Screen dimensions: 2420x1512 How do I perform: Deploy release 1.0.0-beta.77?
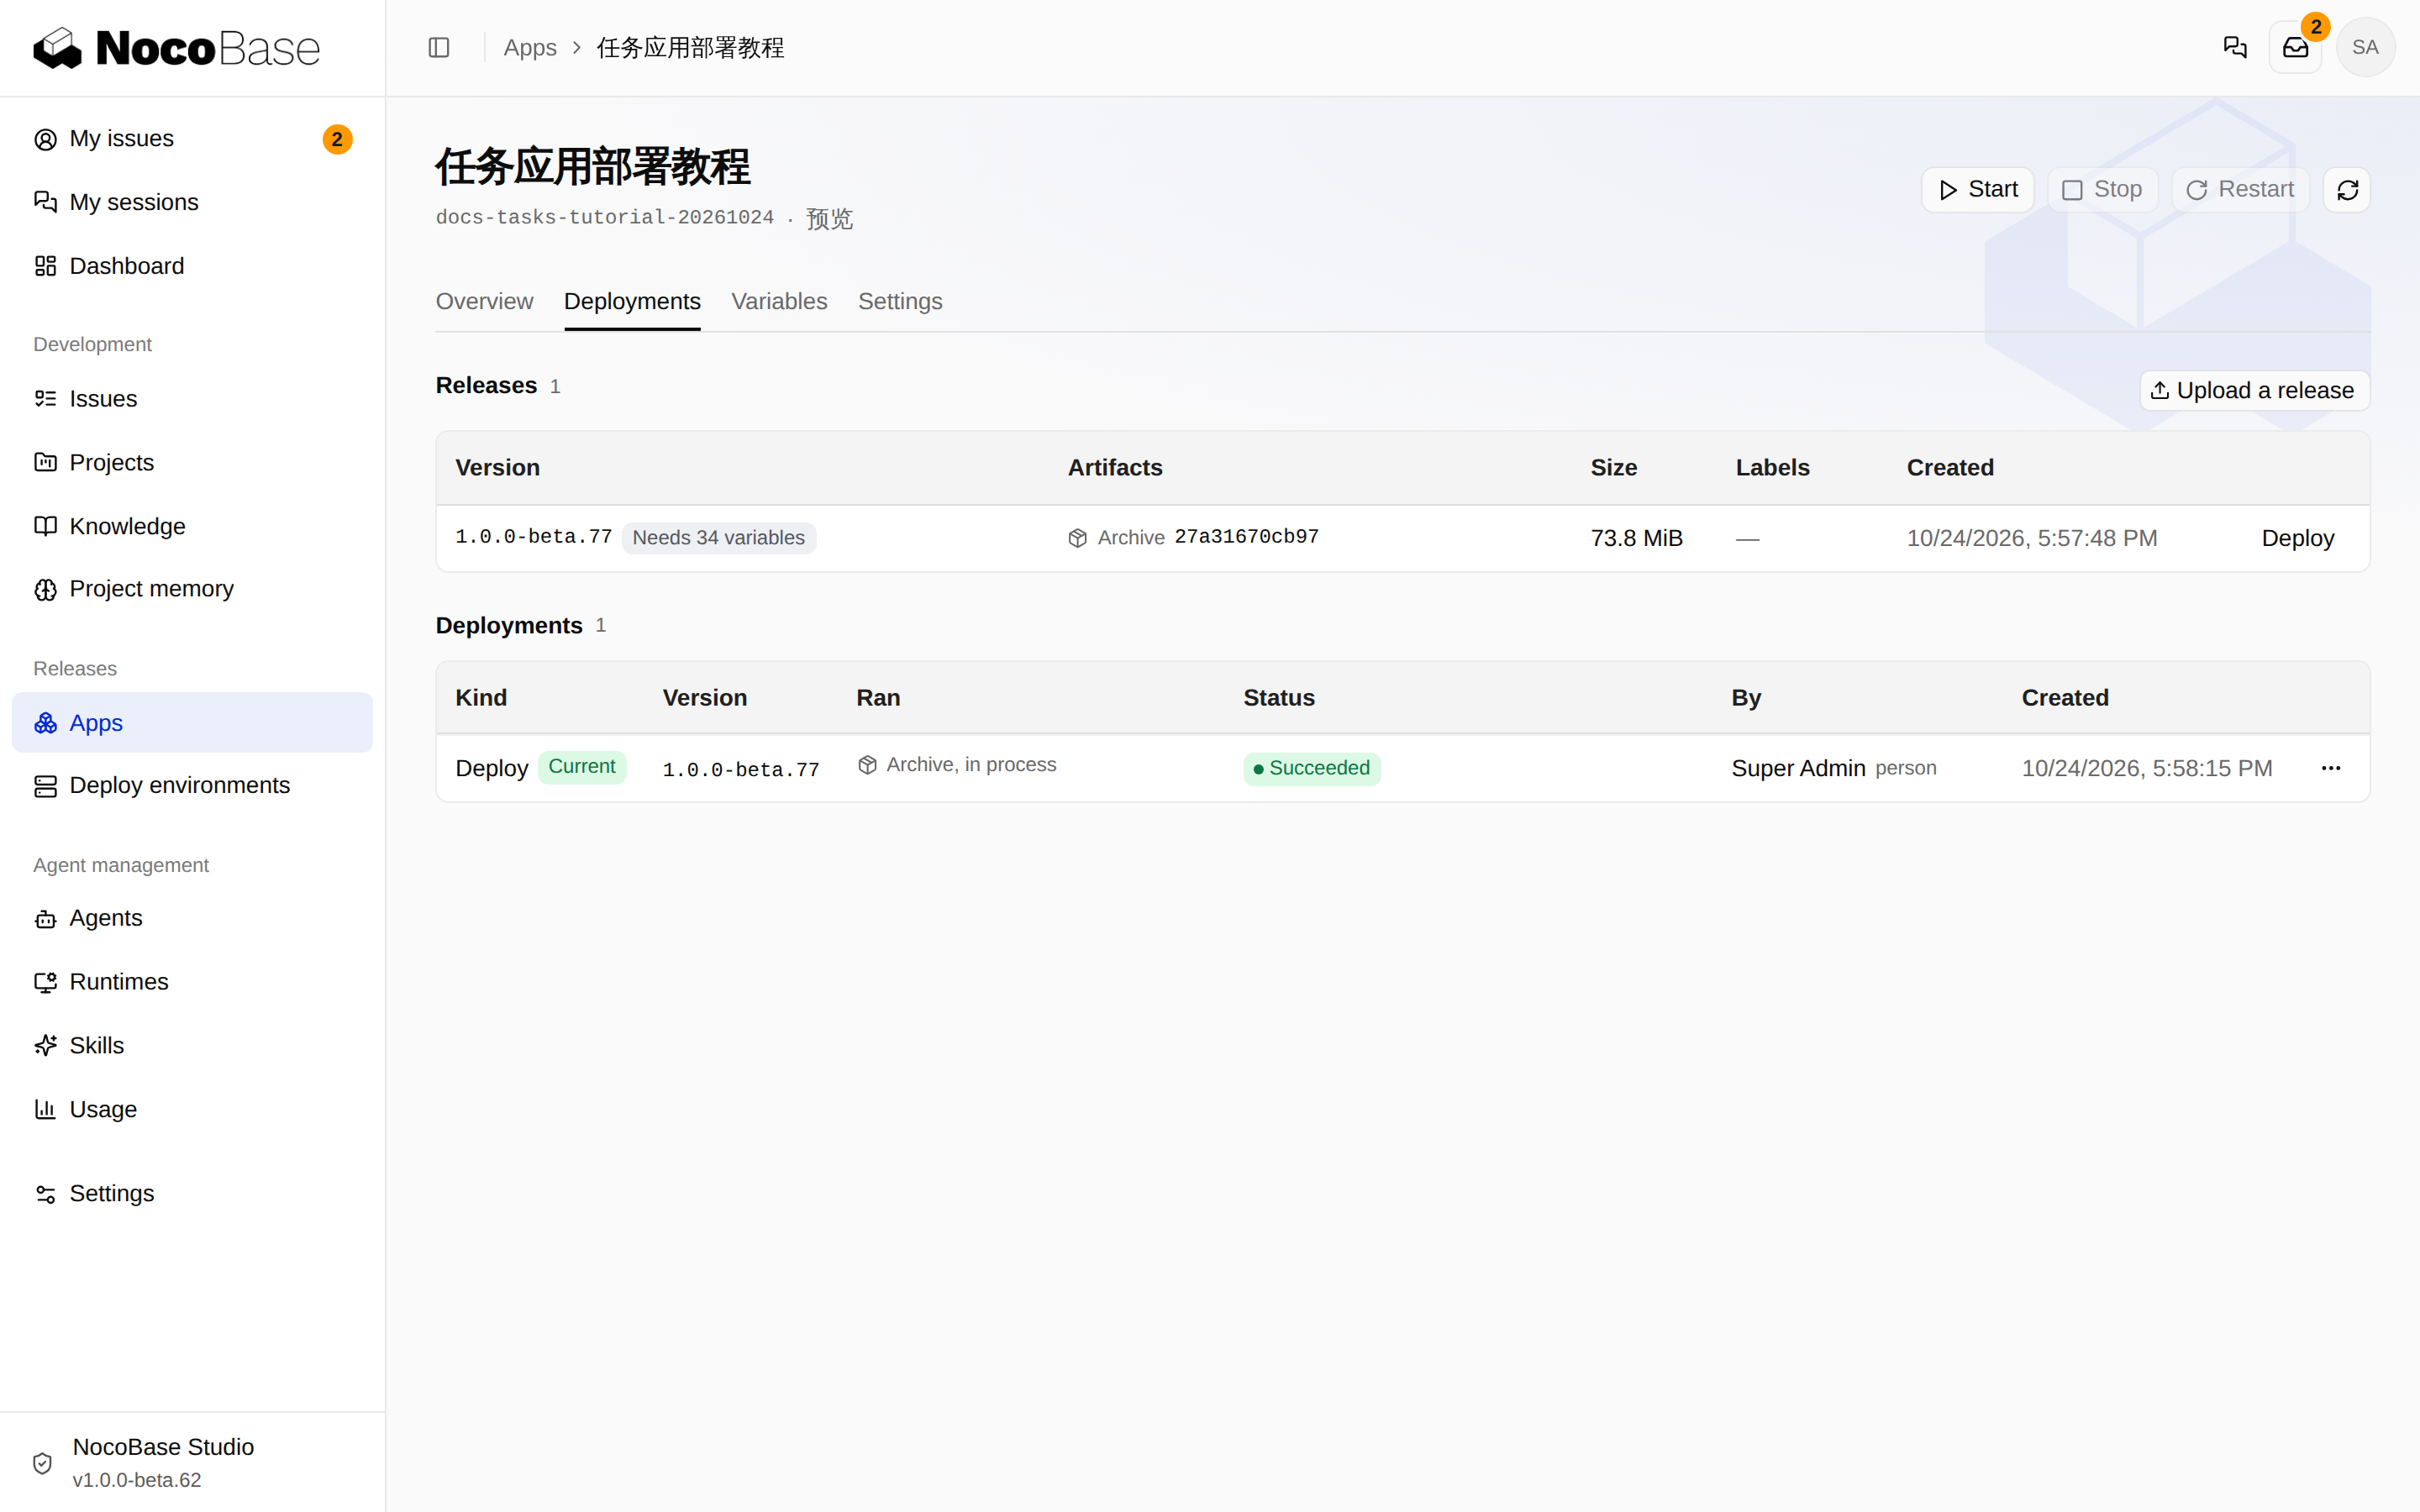[x=2297, y=539]
